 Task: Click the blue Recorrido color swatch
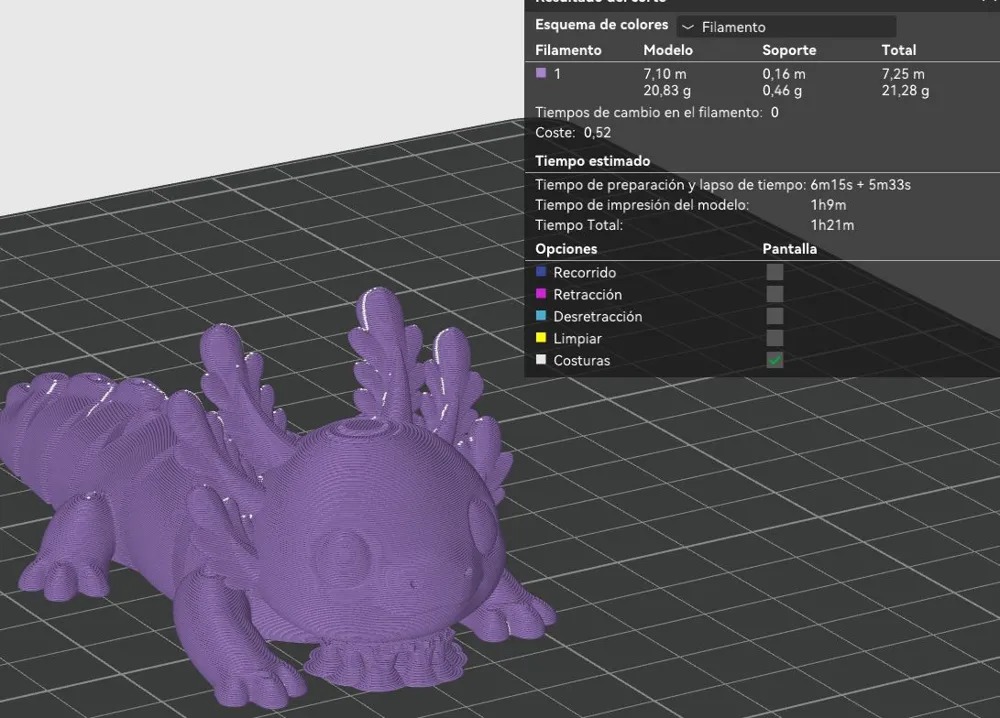tap(541, 272)
